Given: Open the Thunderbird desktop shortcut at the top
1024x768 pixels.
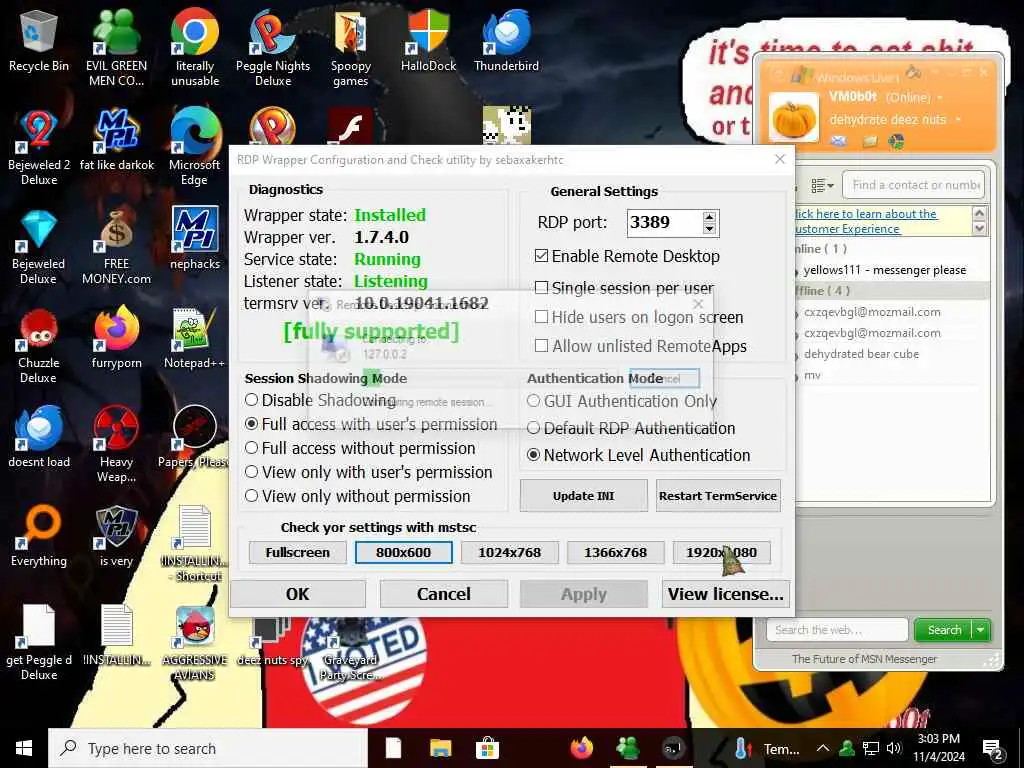Looking at the screenshot, I should tap(506, 40).
